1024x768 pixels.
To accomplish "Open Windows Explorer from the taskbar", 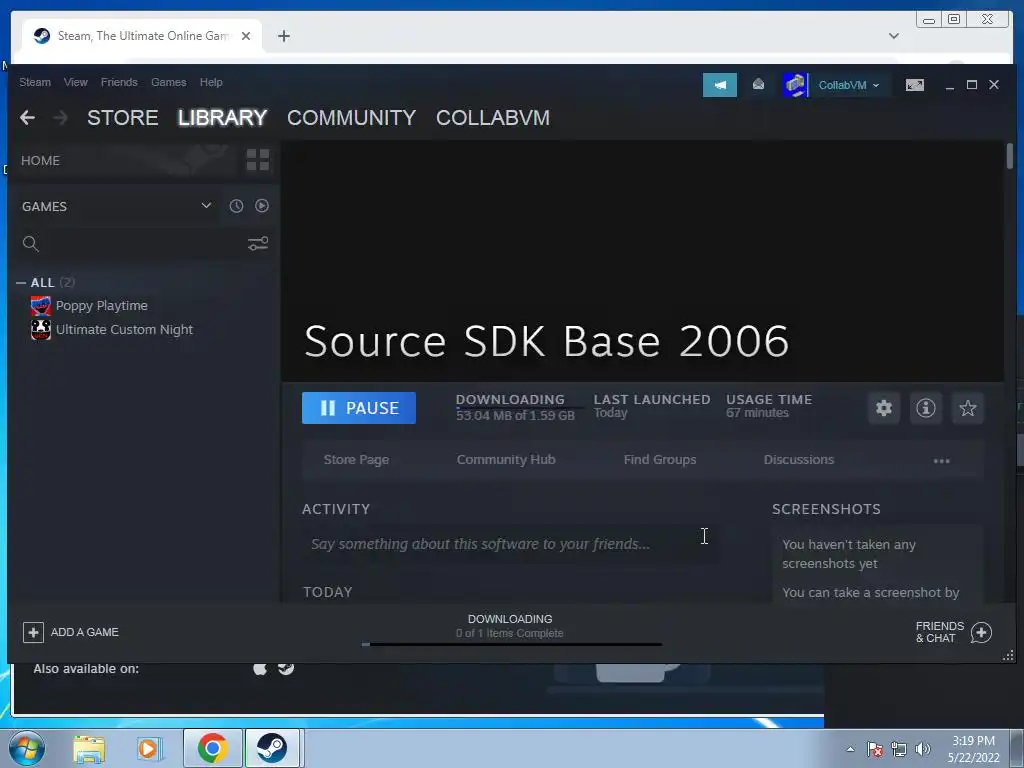I will 89,748.
